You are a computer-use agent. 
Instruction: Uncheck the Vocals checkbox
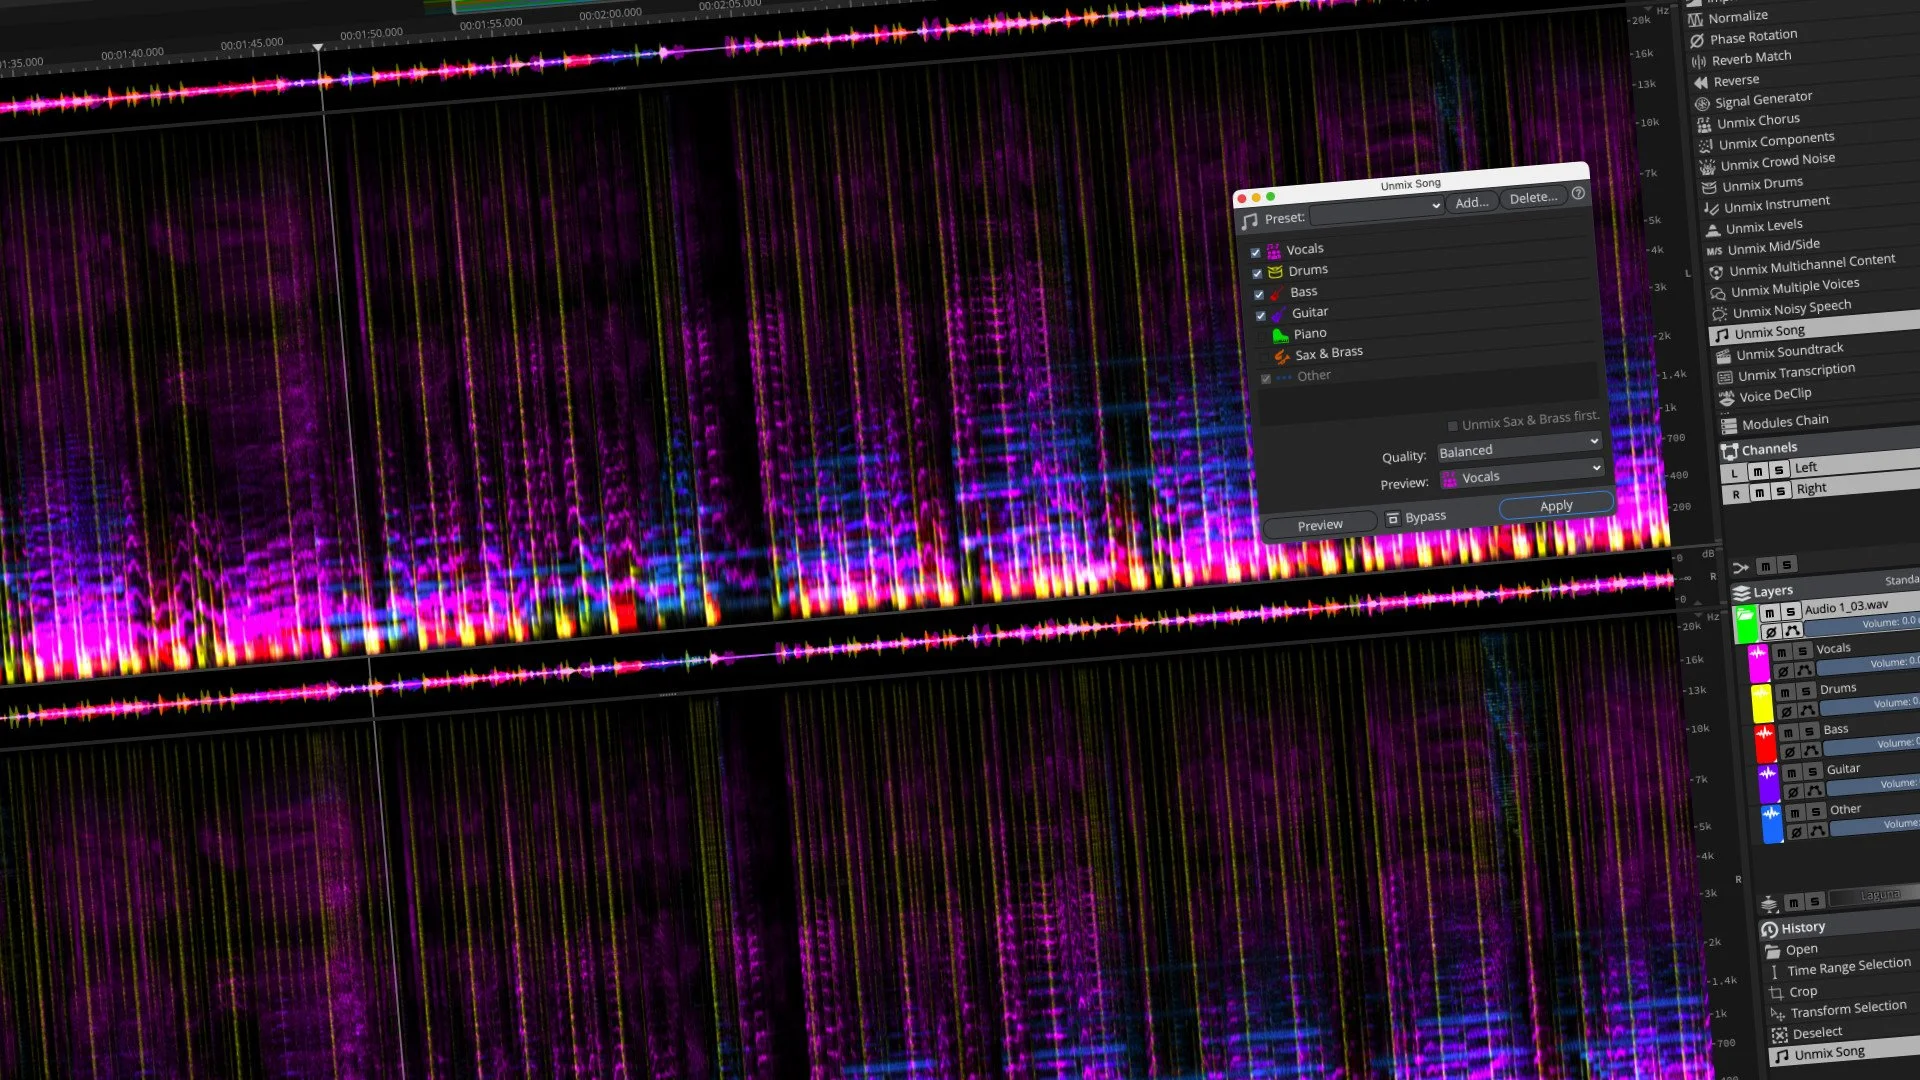(x=1256, y=252)
